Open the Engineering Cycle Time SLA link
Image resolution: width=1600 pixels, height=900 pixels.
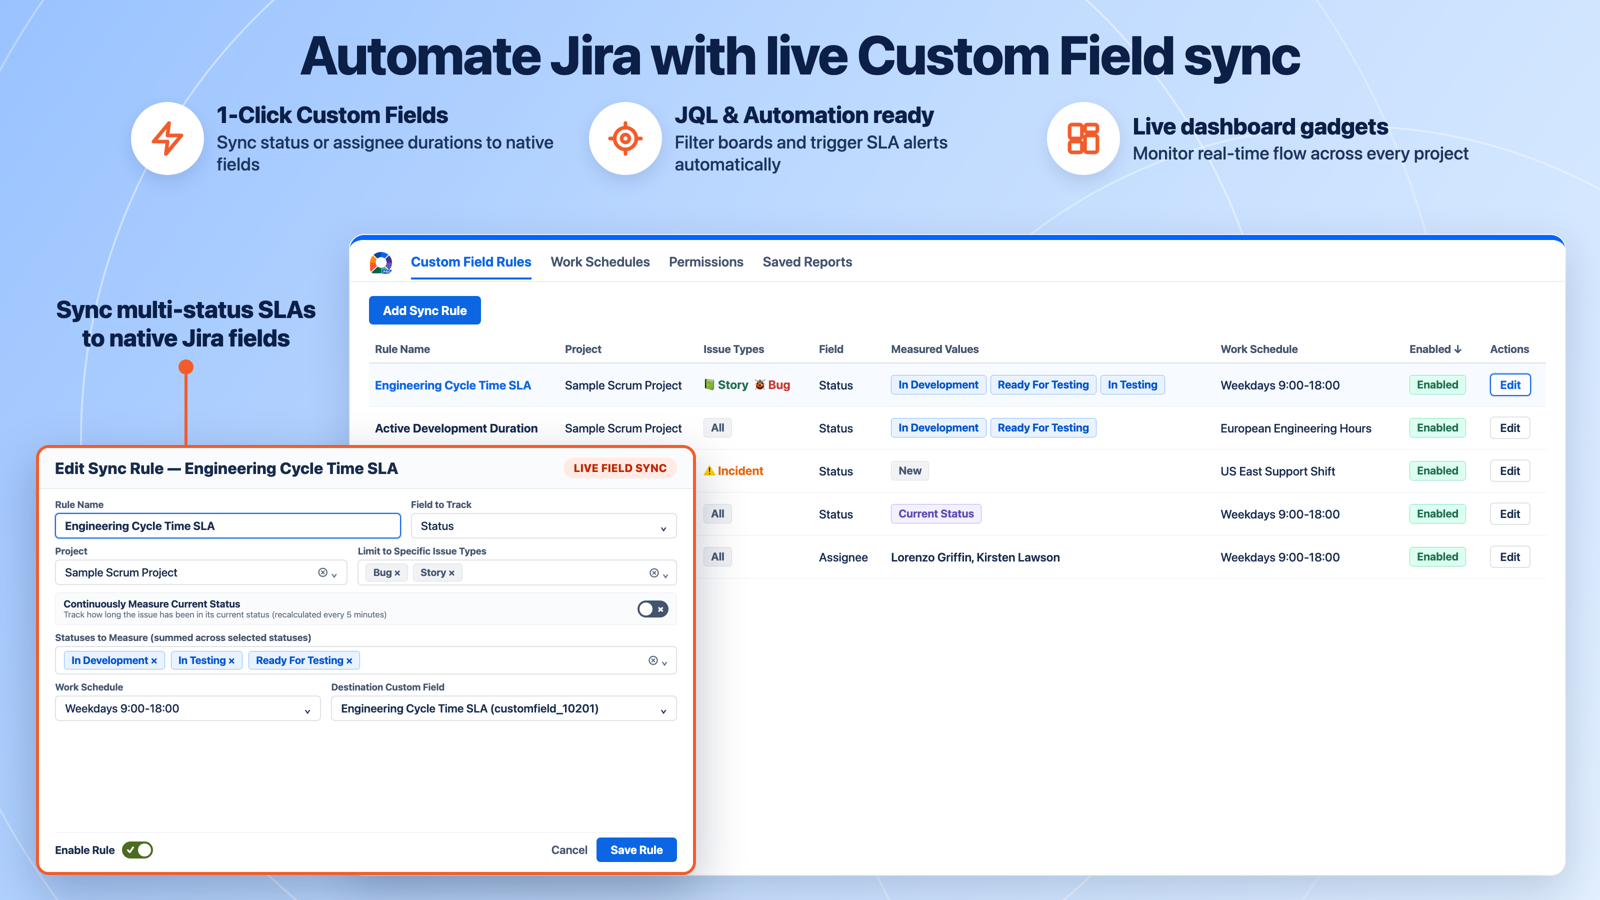tap(453, 385)
